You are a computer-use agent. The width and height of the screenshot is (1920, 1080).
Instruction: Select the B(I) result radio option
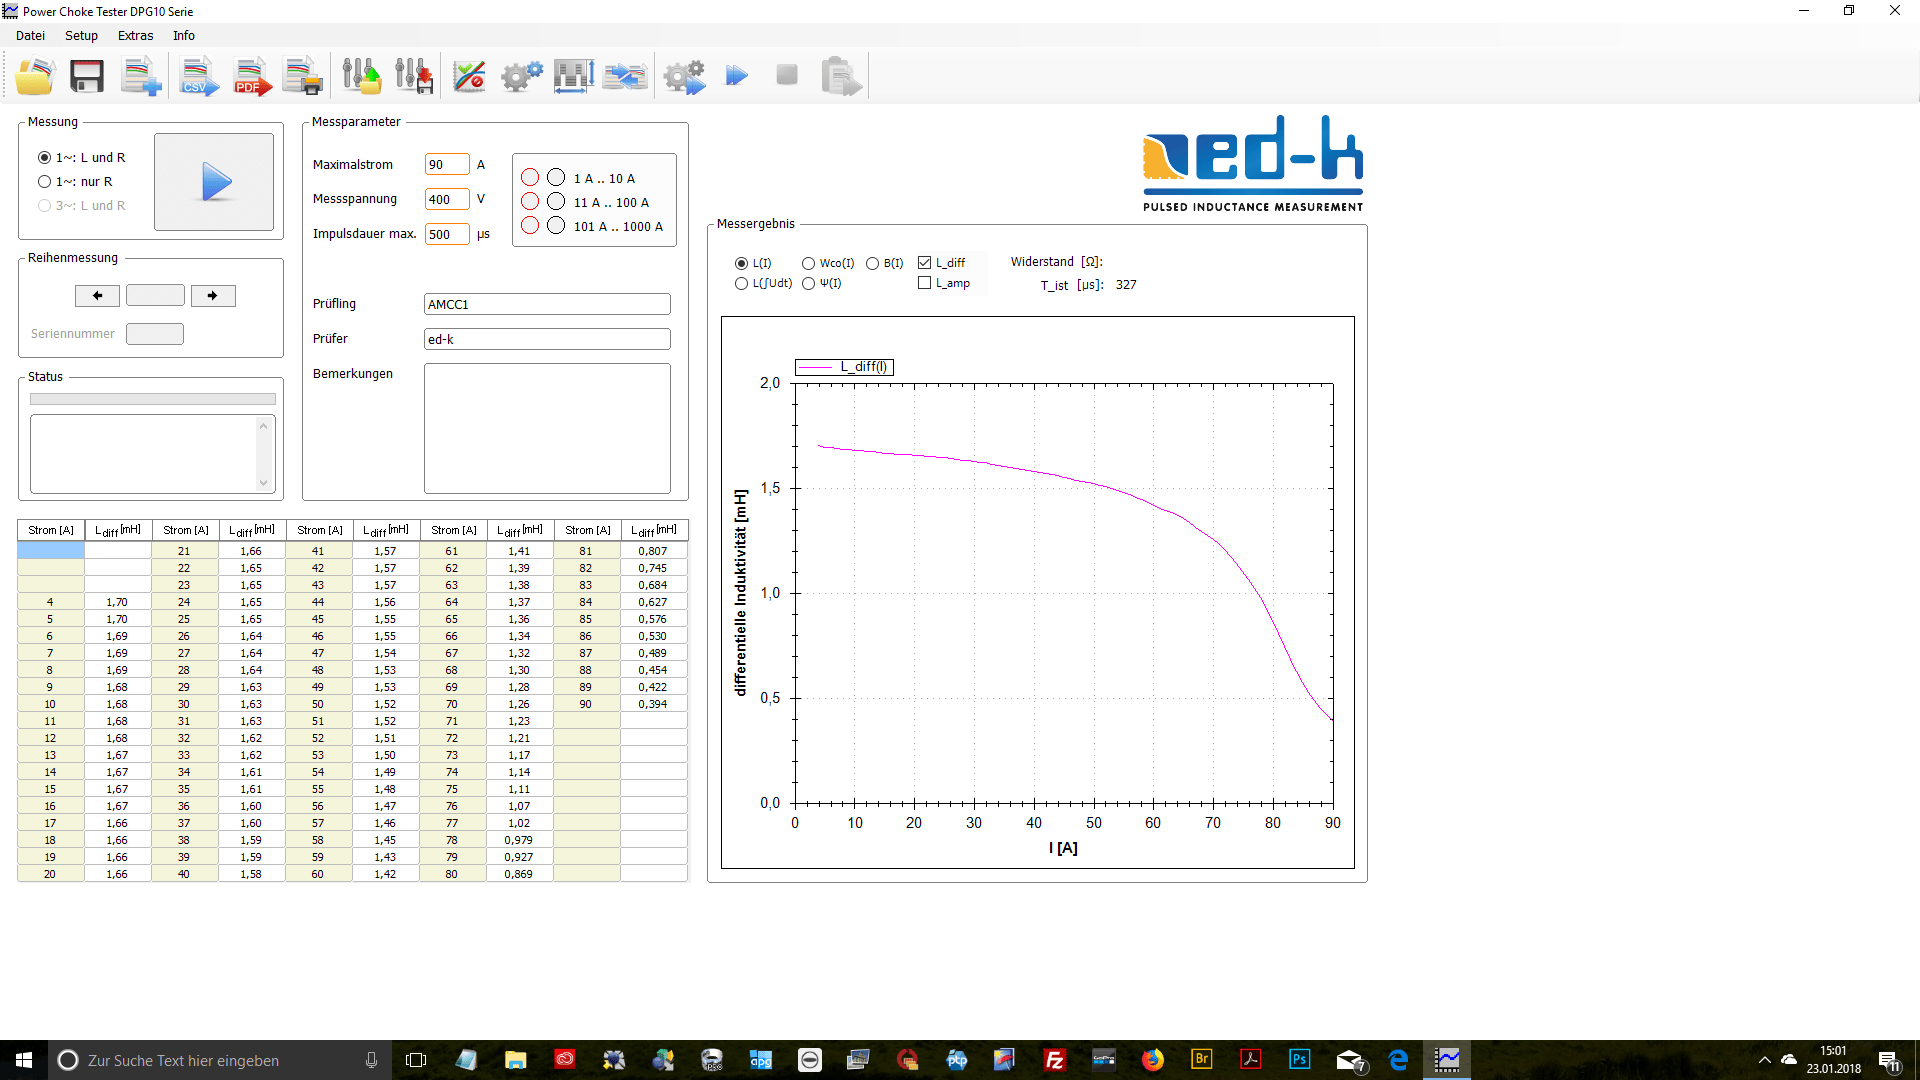tap(873, 264)
